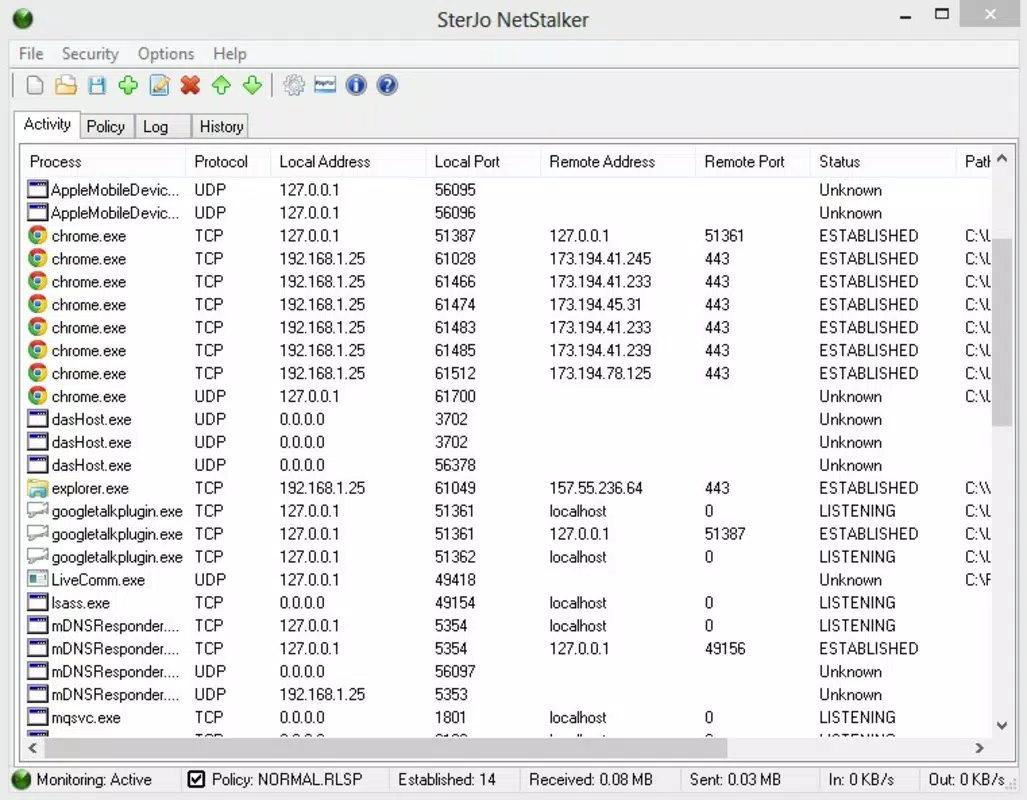
Task: Click local port 49418 cell
Action: point(455,580)
